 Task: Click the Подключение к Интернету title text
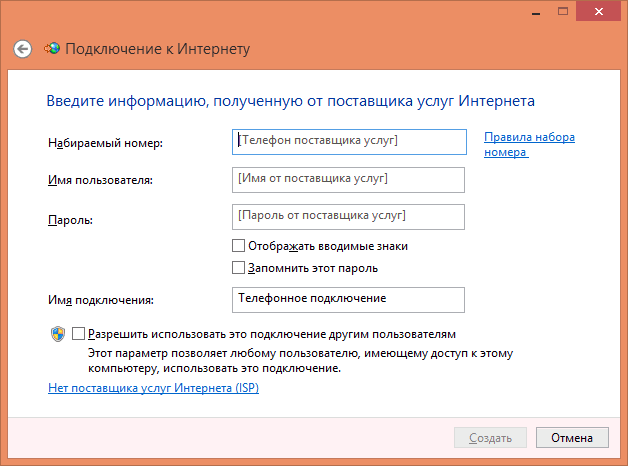pyautogui.click(x=157, y=48)
